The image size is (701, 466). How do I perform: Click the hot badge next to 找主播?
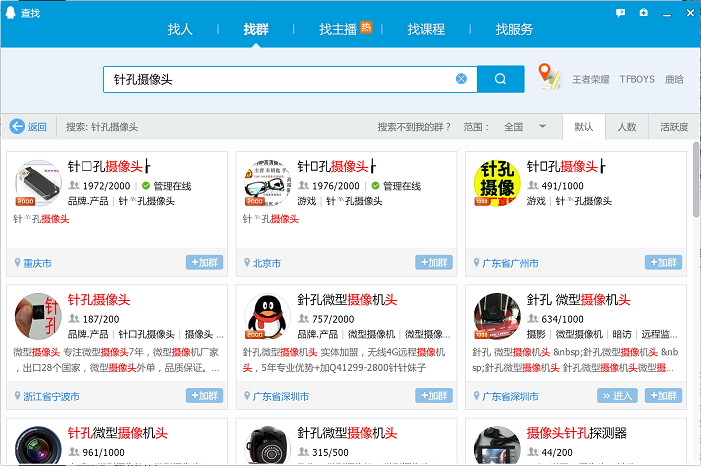[366, 27]
